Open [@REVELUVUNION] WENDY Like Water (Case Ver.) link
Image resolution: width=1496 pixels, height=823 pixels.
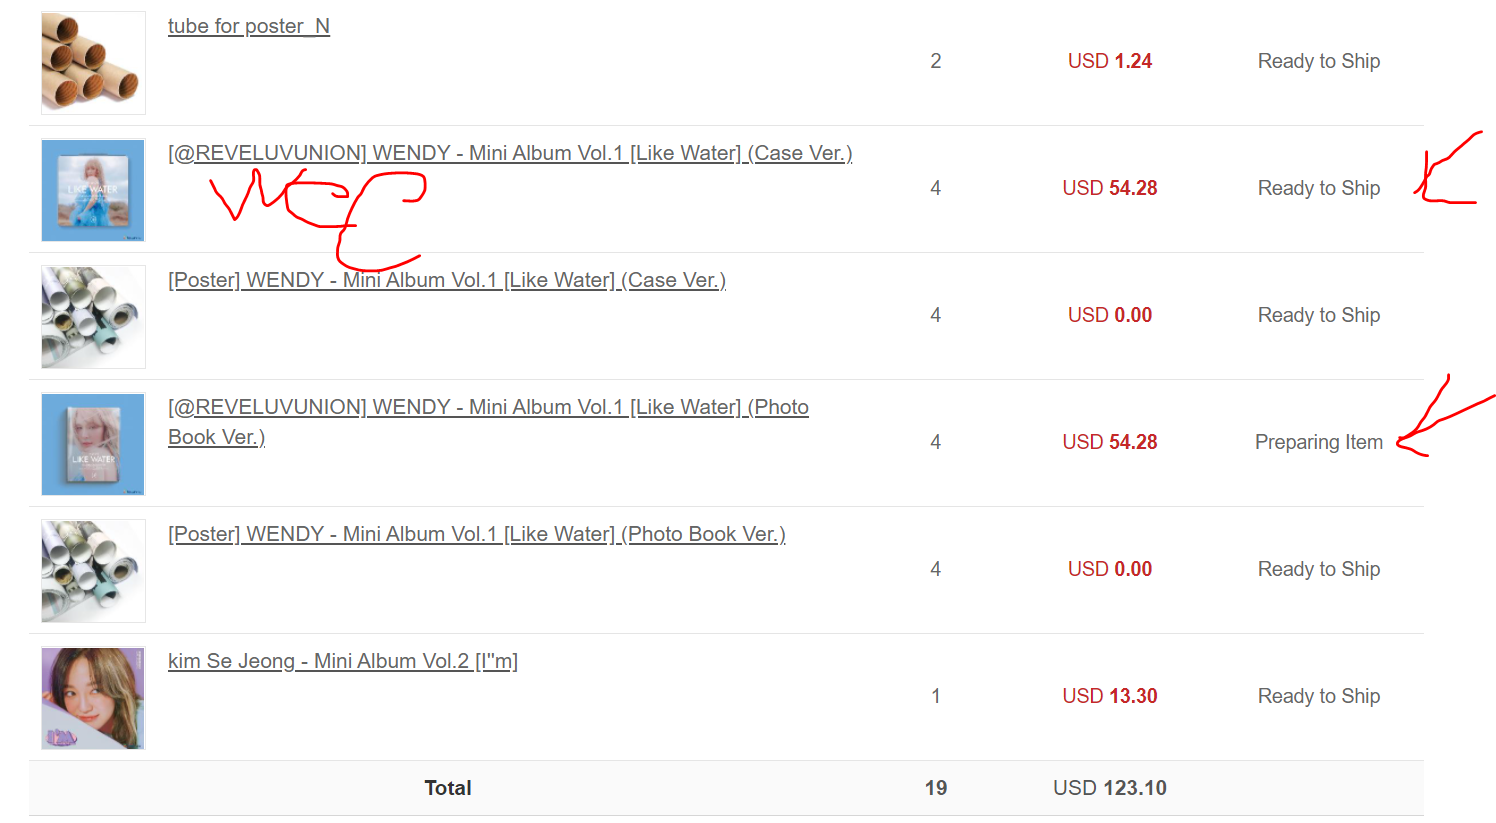coord(510,153)
